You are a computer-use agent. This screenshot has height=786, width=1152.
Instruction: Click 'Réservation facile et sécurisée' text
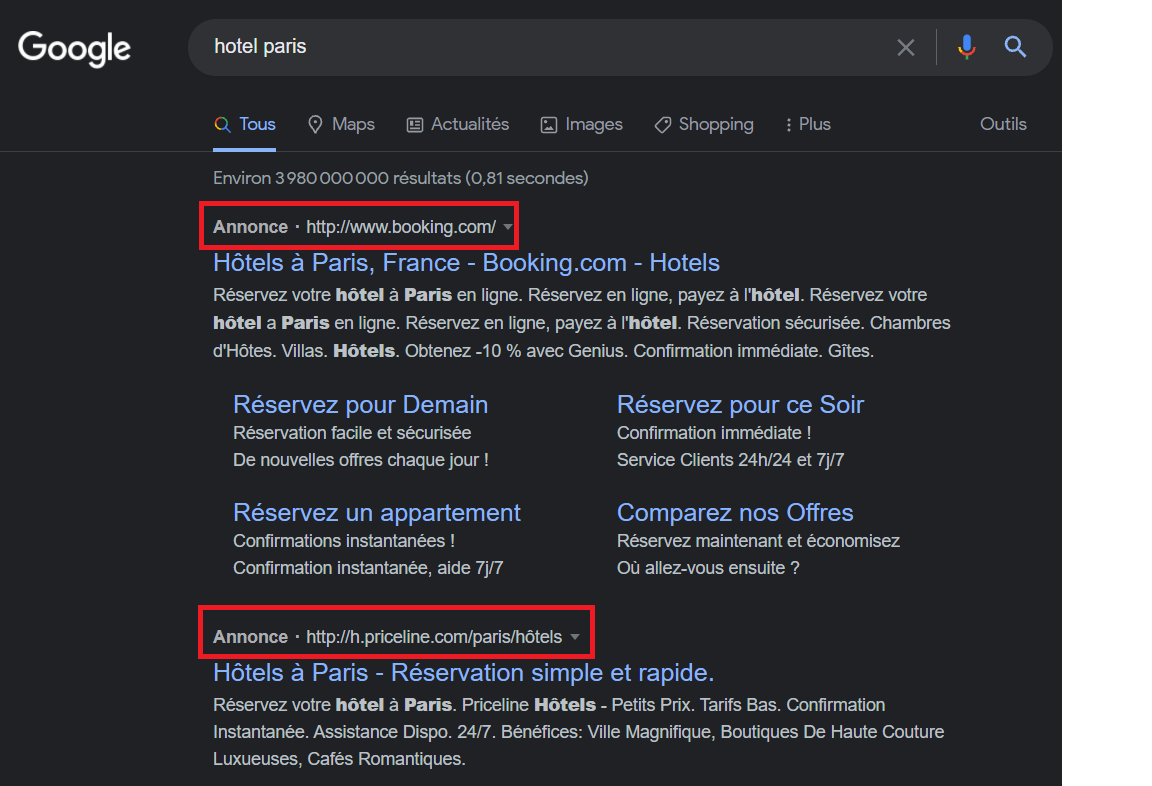coord(352,433)
